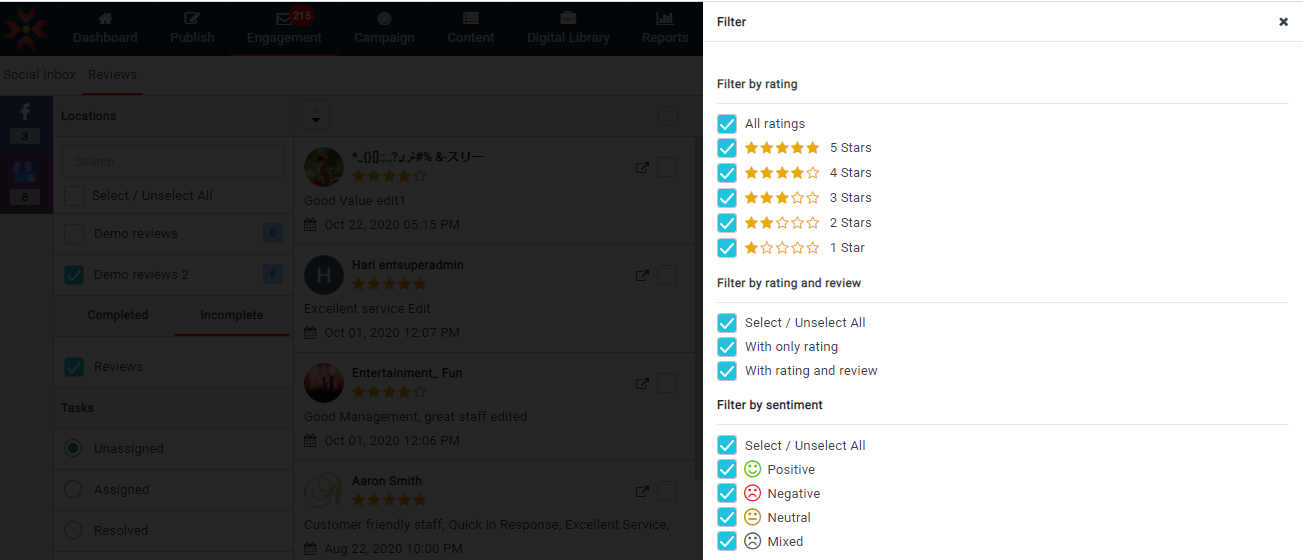
Task: Open external link for Entertainment_ Fun review
Action: coord(643,383)
